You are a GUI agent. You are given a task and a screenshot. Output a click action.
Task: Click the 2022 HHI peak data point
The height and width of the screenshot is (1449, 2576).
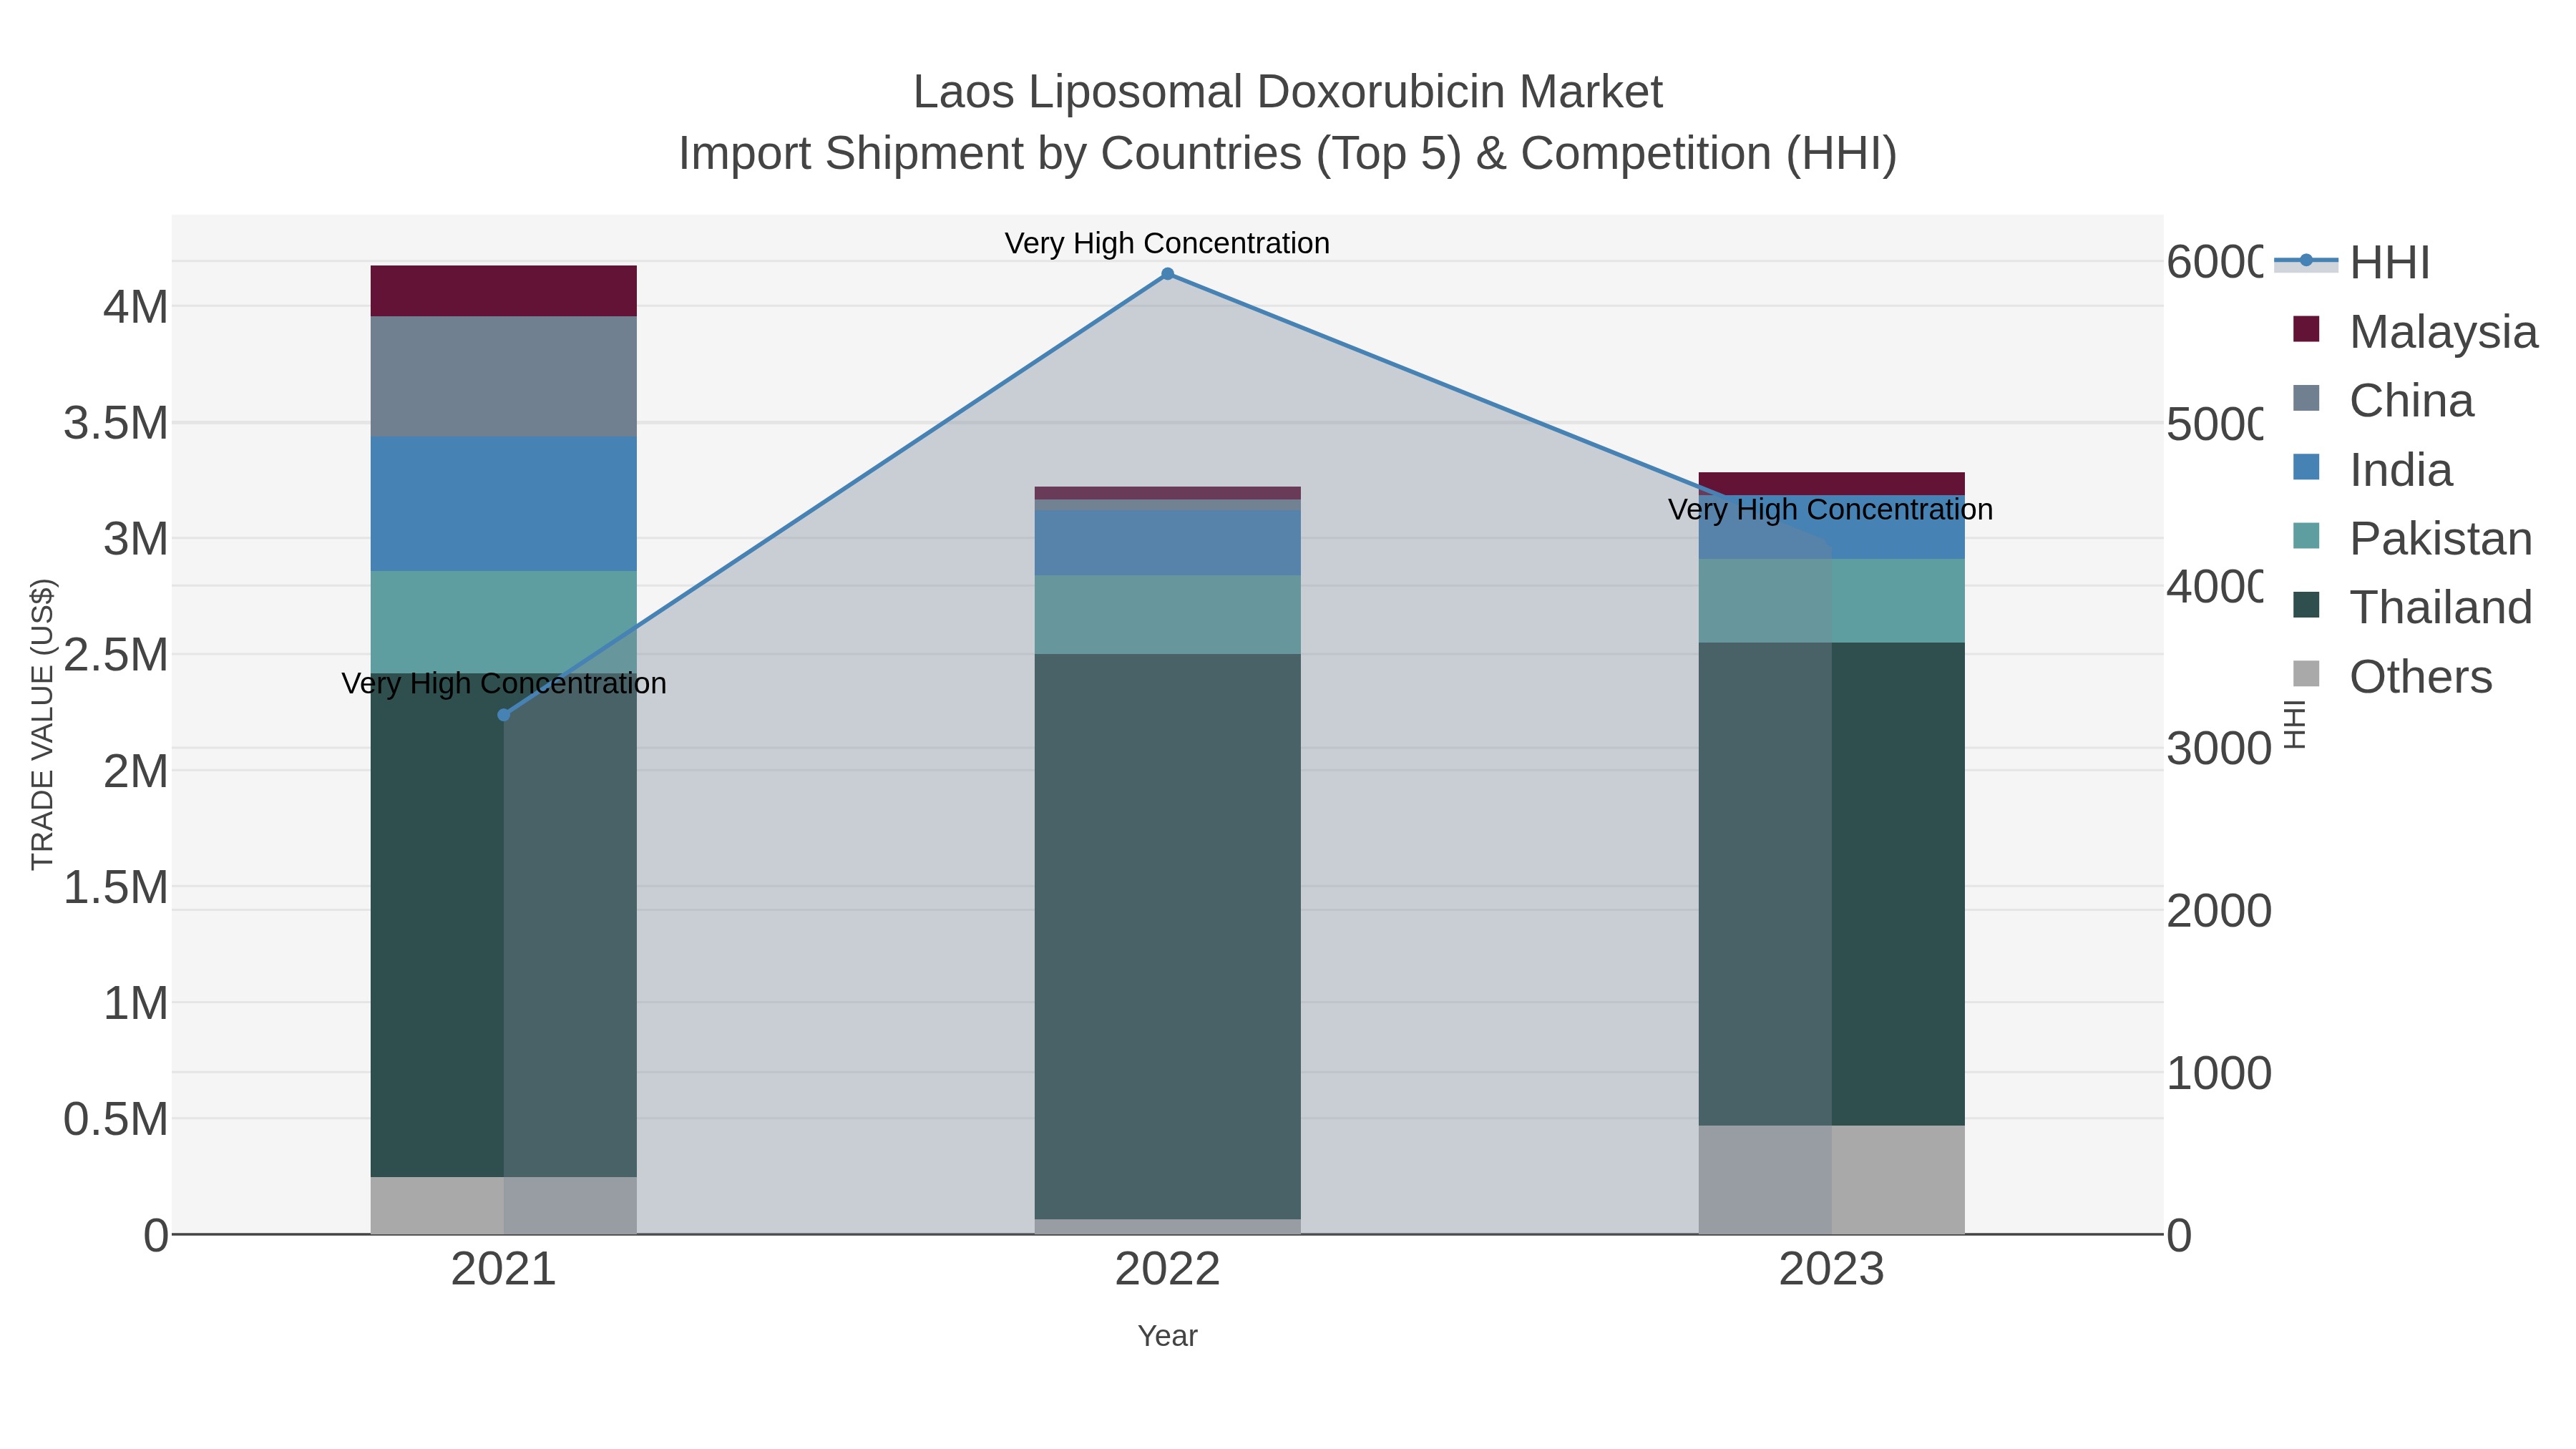coord(1167,274)
